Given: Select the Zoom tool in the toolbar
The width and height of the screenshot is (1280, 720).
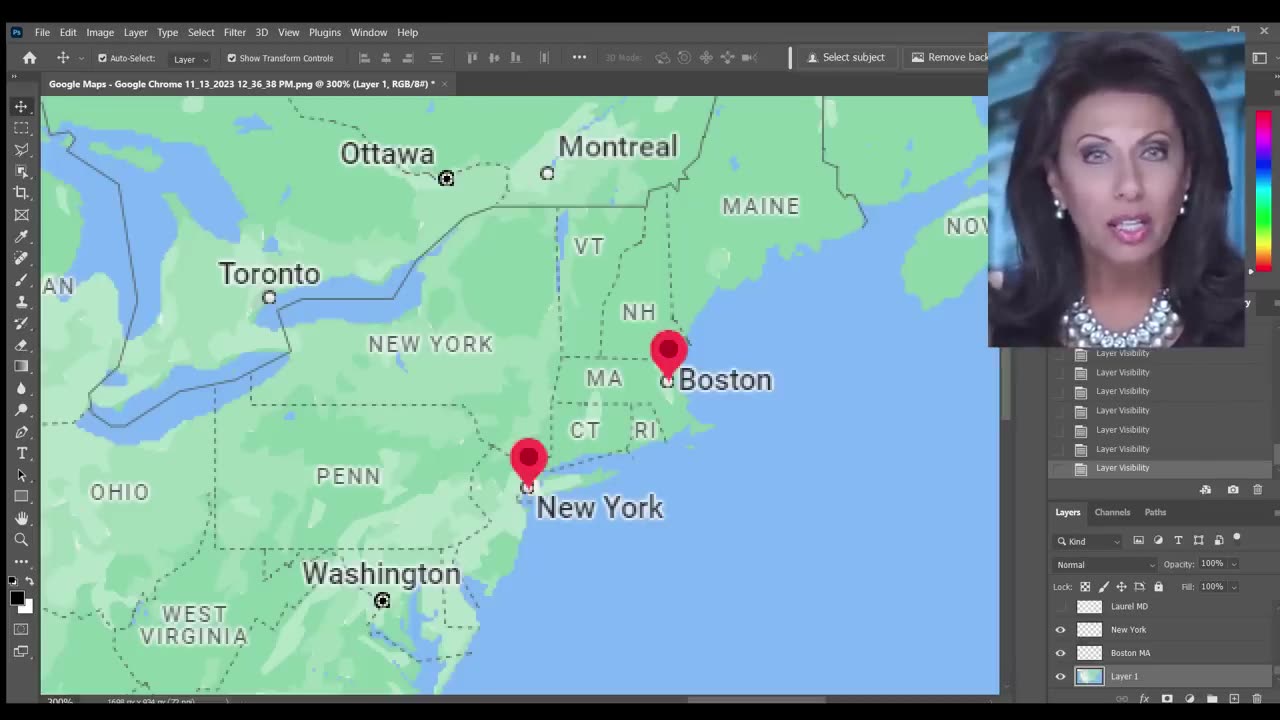Looking at the screenshot, I should 21,539.
